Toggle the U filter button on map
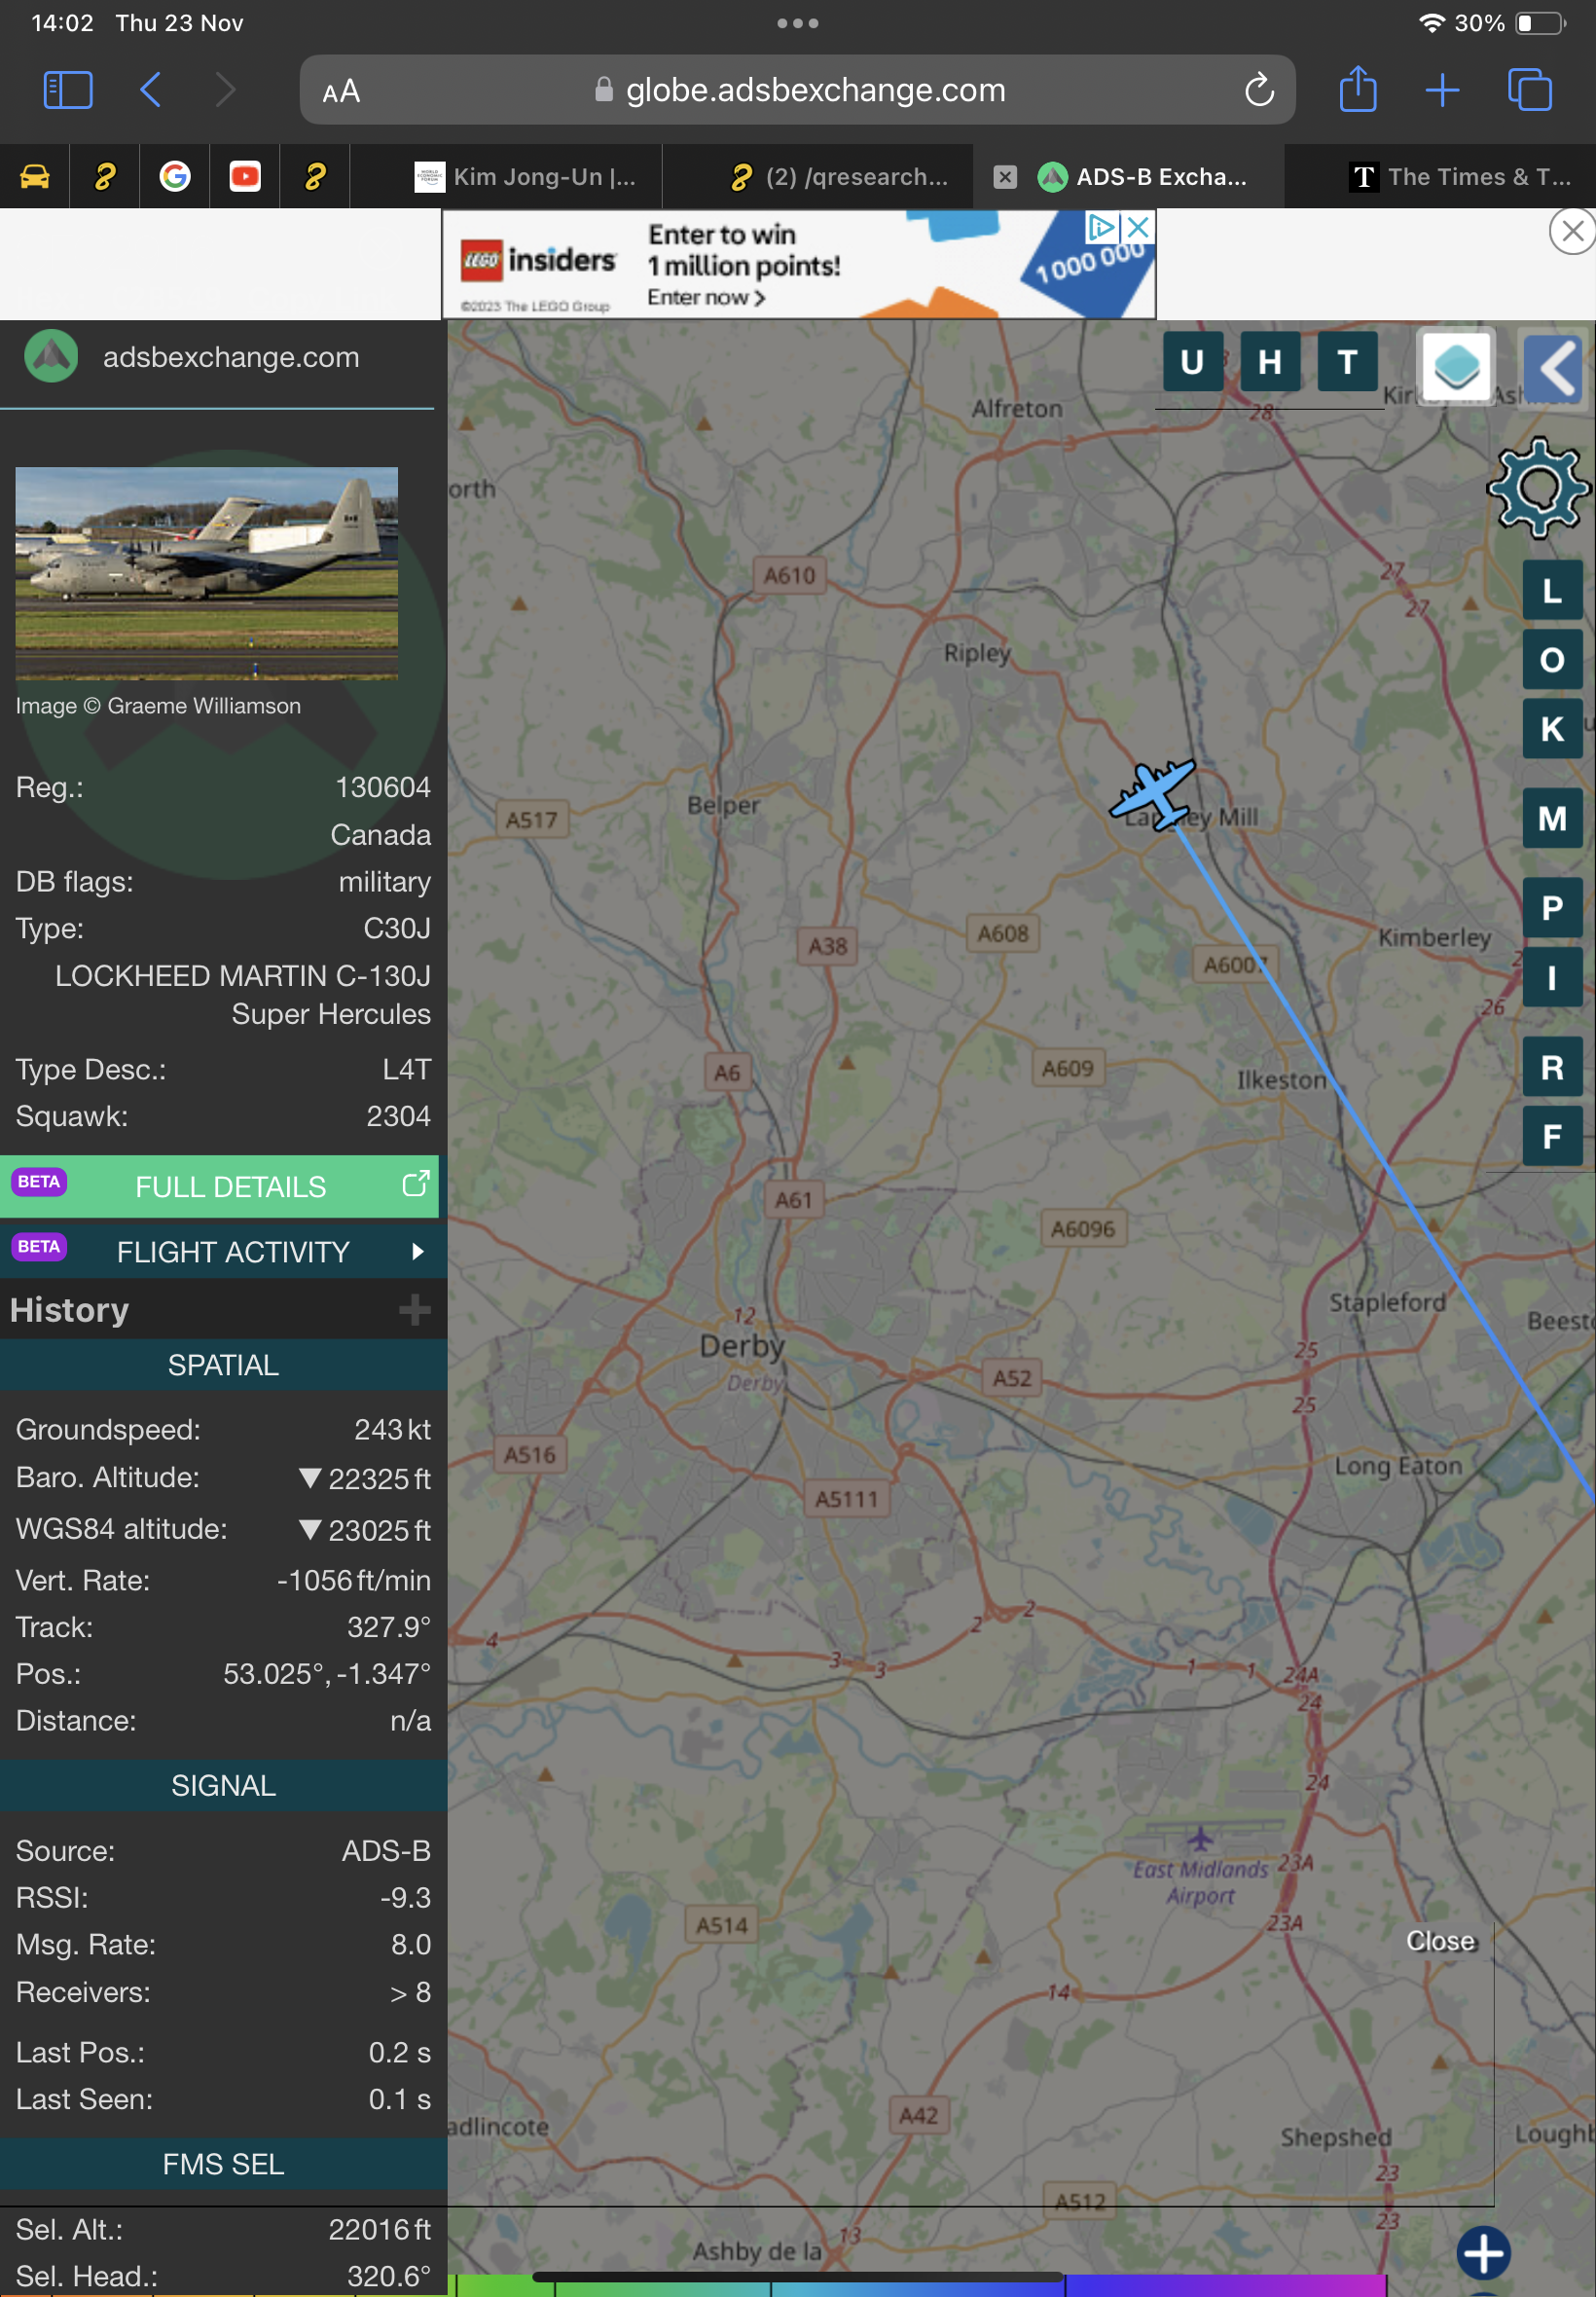This screenshot has height=2297, width=1596. [x=1191, y=362]
